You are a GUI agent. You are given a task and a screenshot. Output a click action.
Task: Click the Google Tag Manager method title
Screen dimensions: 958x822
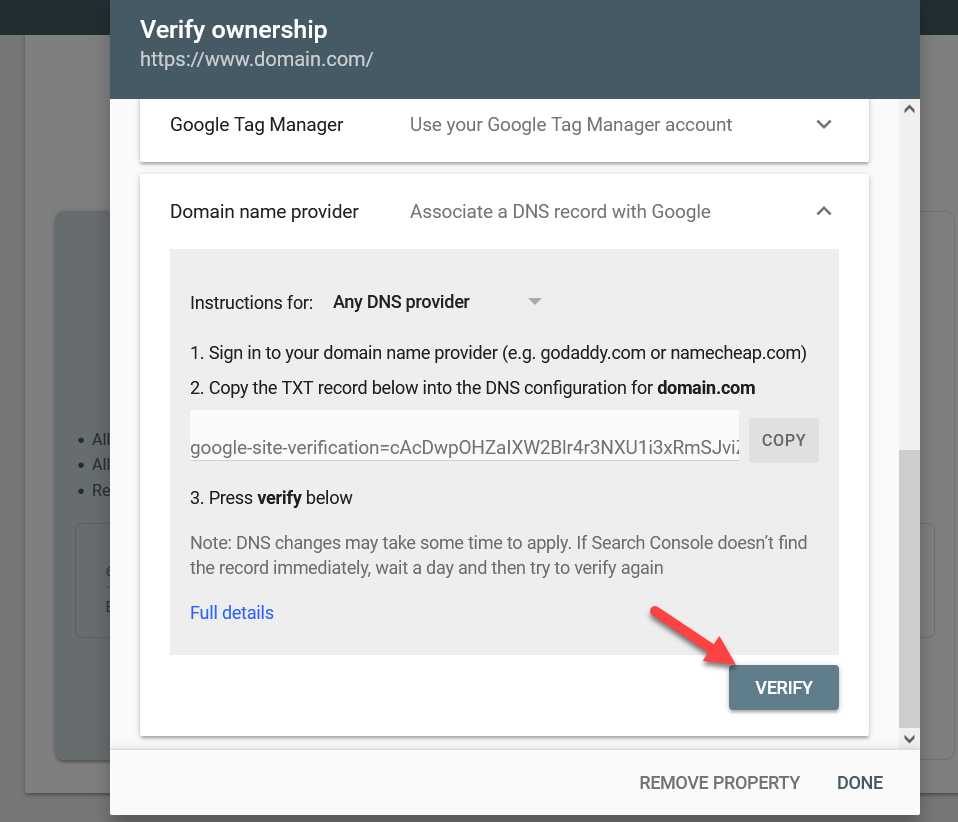tap(257, 125)
